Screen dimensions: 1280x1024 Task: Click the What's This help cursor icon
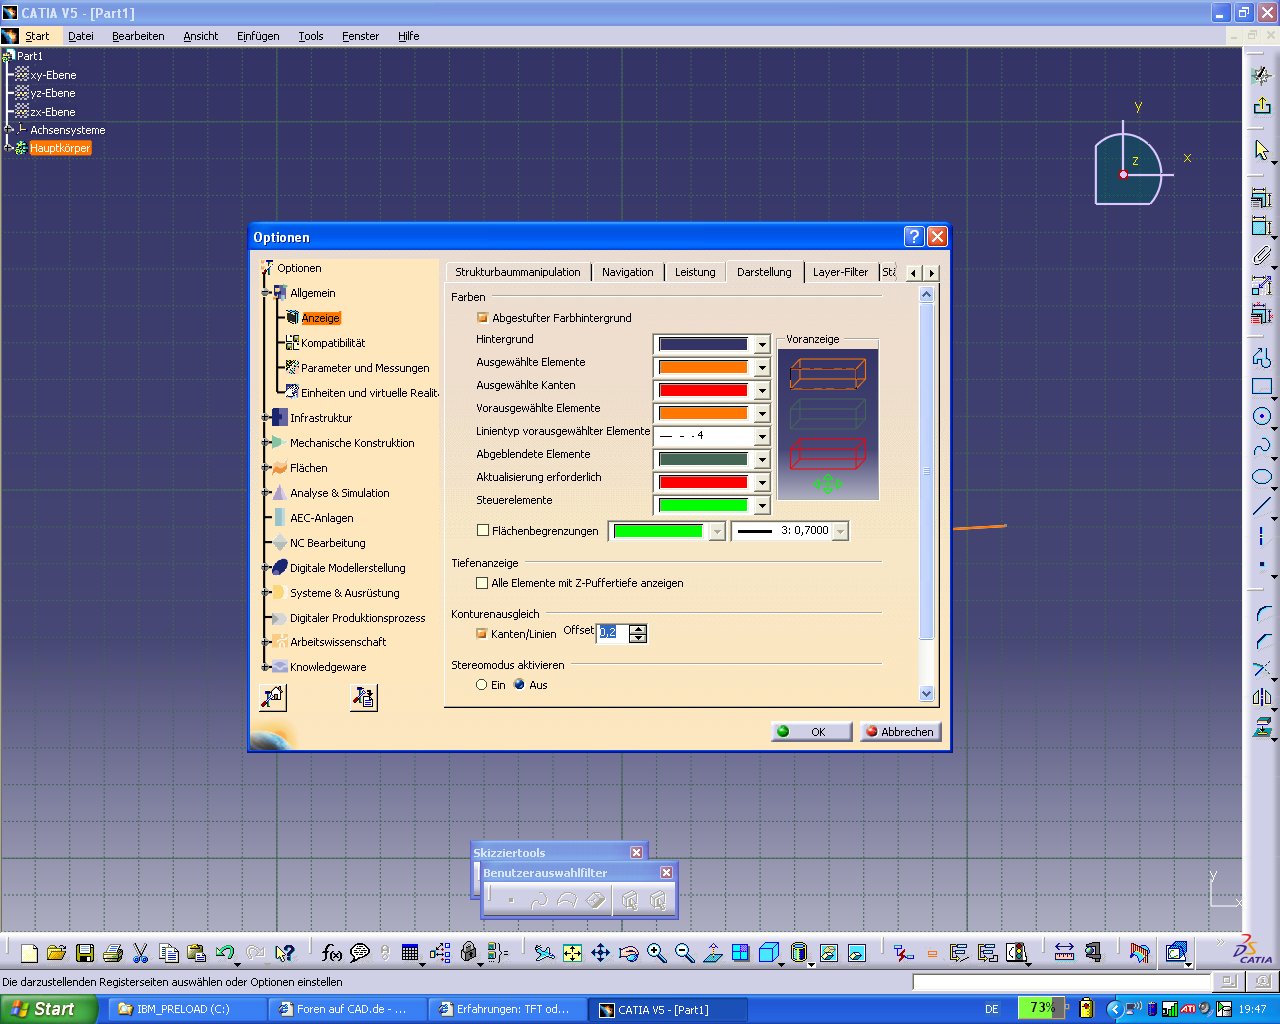[x=285, y=953]
